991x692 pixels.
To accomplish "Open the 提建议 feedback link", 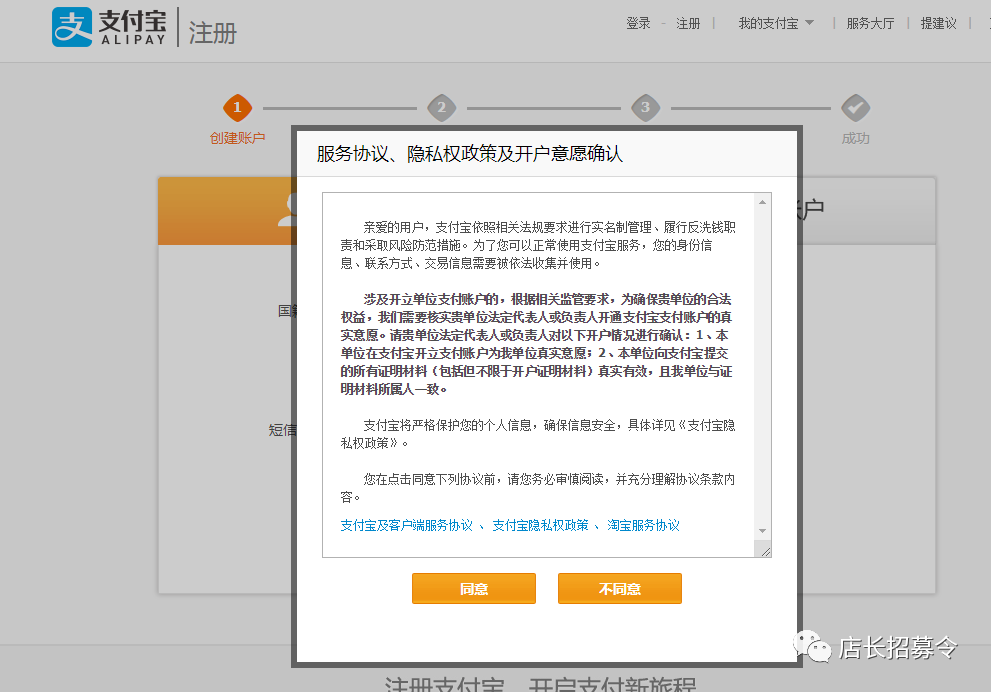I will click(939, 23).
